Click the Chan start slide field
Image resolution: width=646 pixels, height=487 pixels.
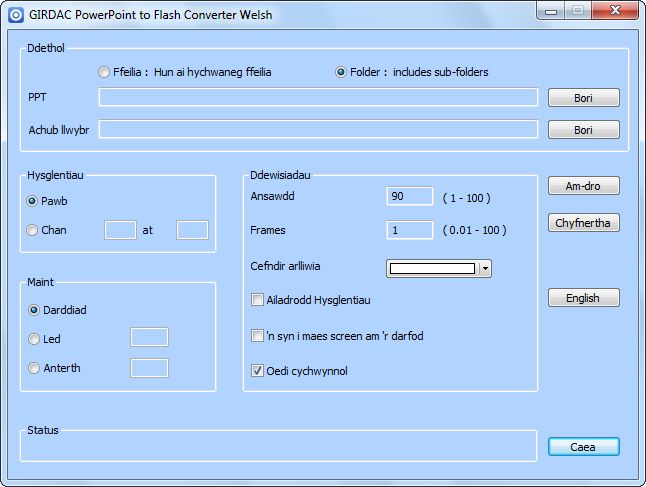tap(120, 230)
